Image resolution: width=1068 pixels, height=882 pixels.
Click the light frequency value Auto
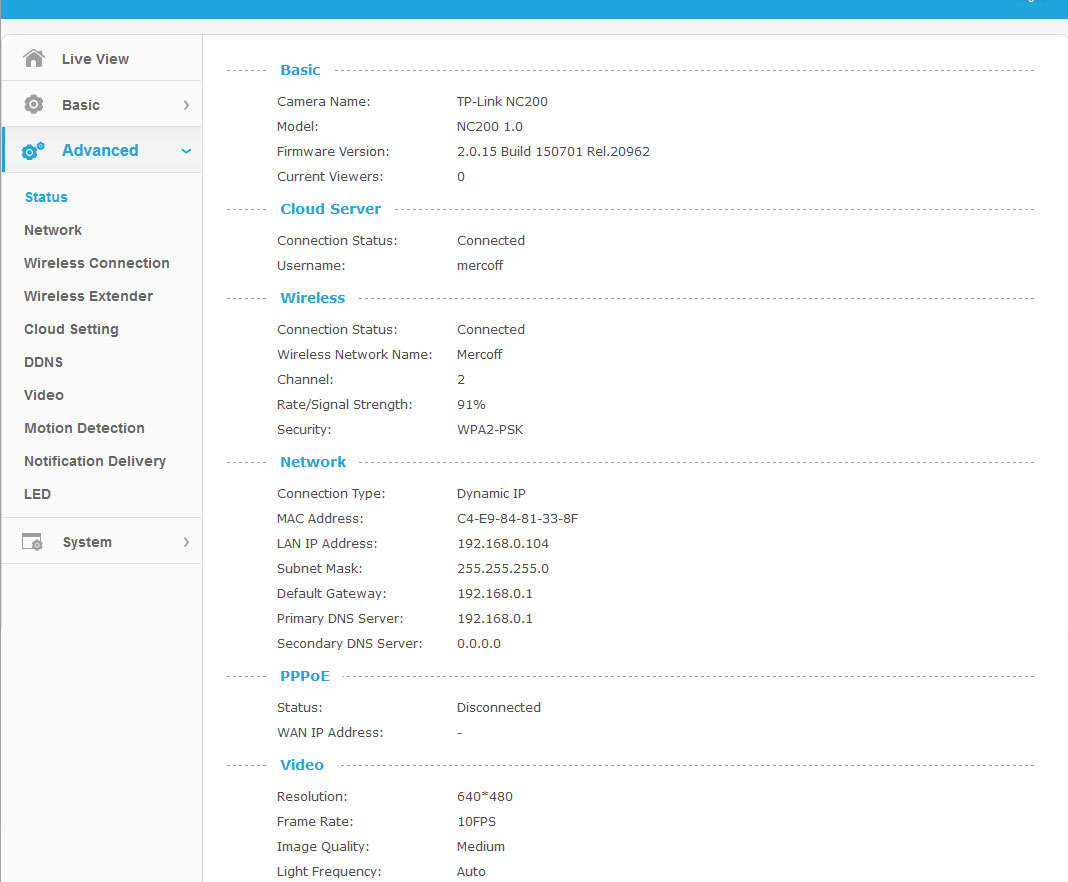click(471, 872)
